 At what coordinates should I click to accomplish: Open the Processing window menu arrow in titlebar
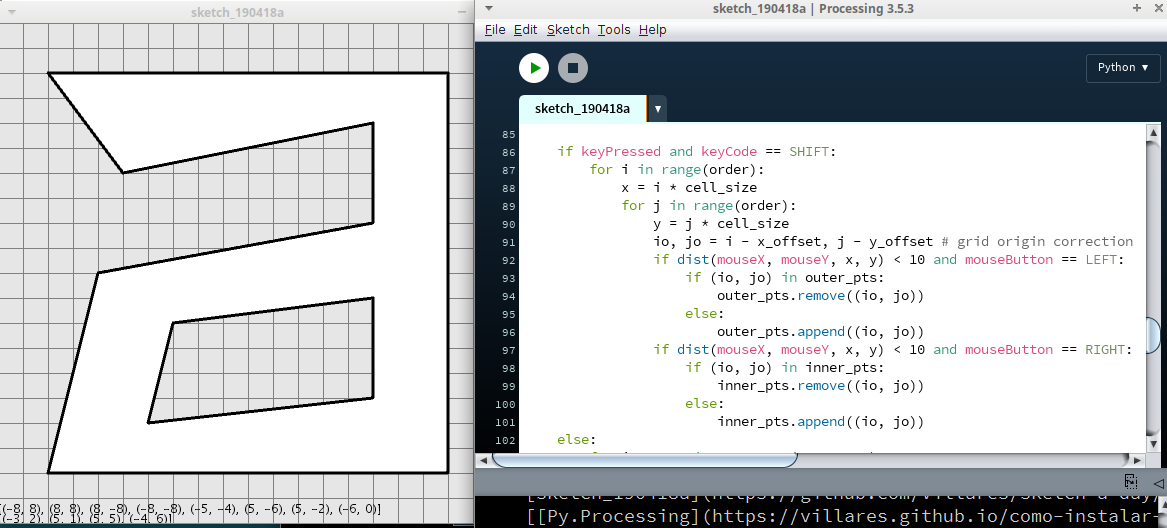[487, 8]
